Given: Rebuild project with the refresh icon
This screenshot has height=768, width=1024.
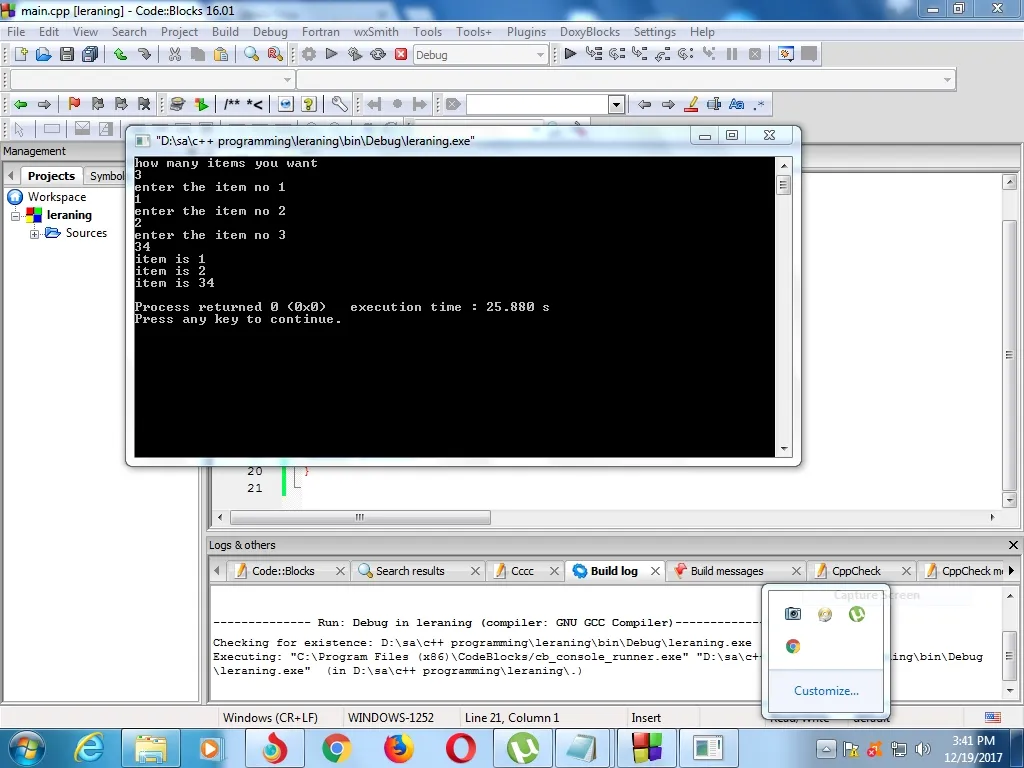Looking at the screenshot, I should (x=378, y=54).
